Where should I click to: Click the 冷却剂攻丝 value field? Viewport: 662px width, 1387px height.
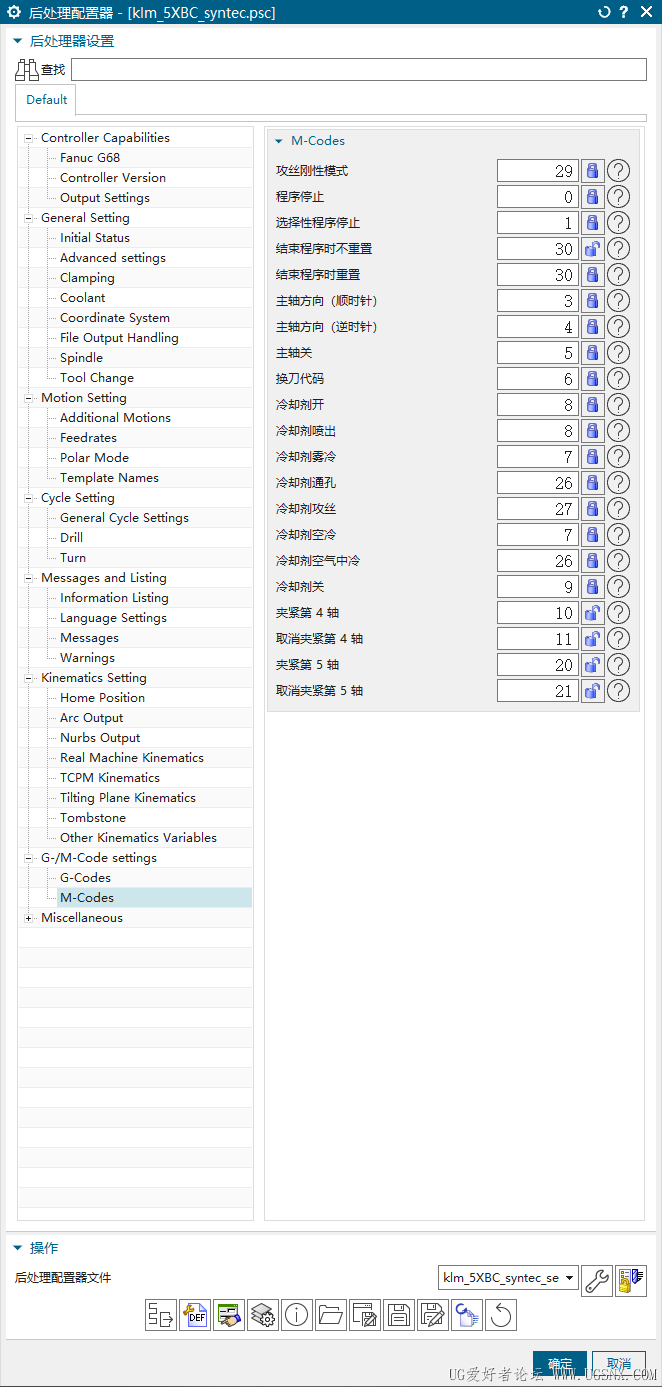538,509
